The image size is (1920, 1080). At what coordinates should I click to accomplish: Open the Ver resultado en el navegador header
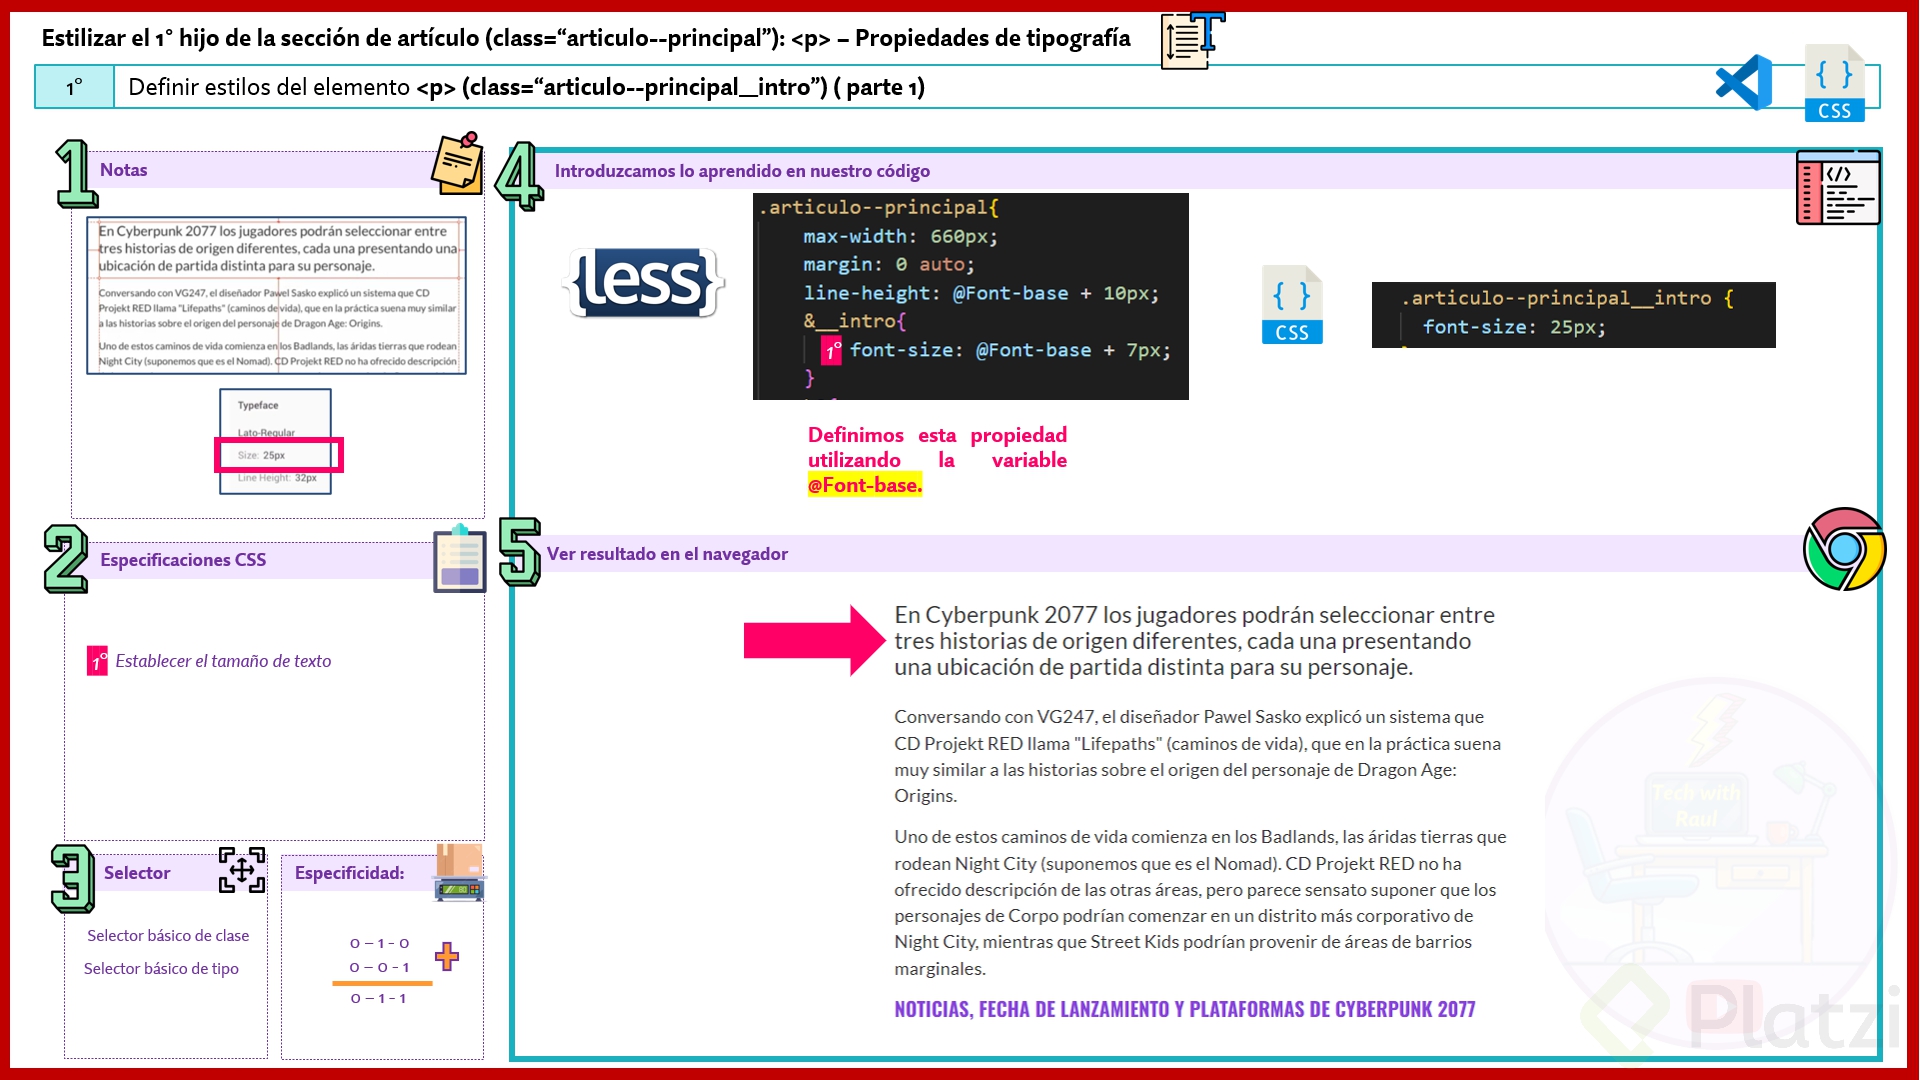pyautogui.click(x=667, y=554)
